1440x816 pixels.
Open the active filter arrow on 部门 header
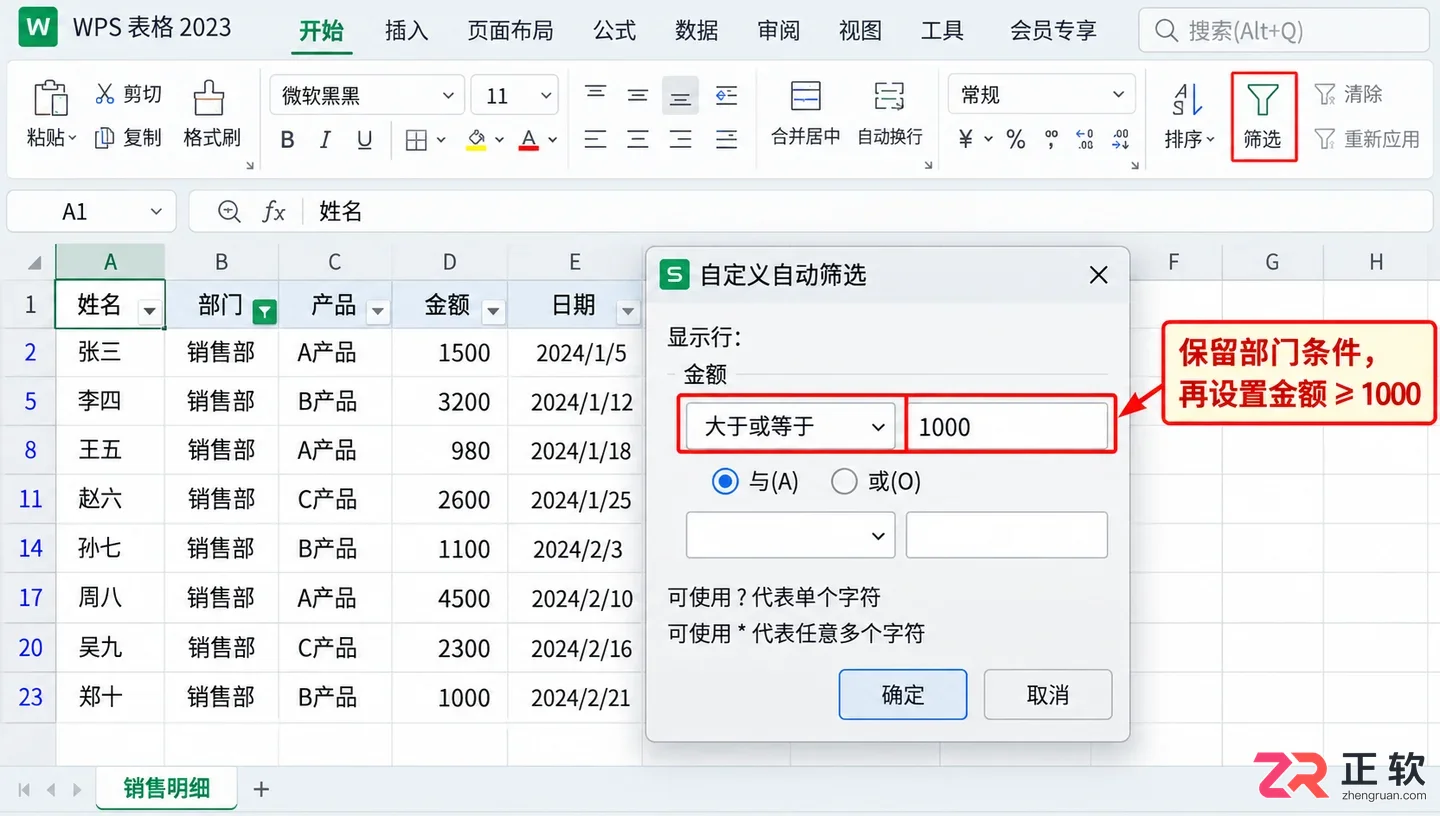click(x=264, y=312)
